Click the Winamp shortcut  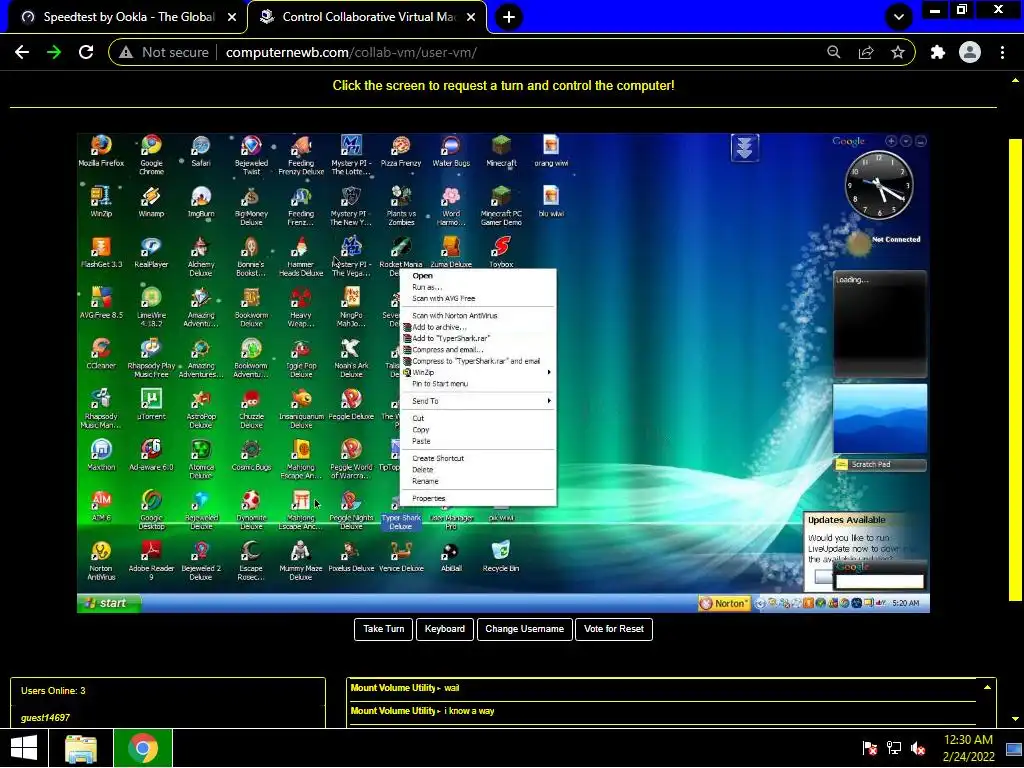pyautogui.click(x=152, y=202)
